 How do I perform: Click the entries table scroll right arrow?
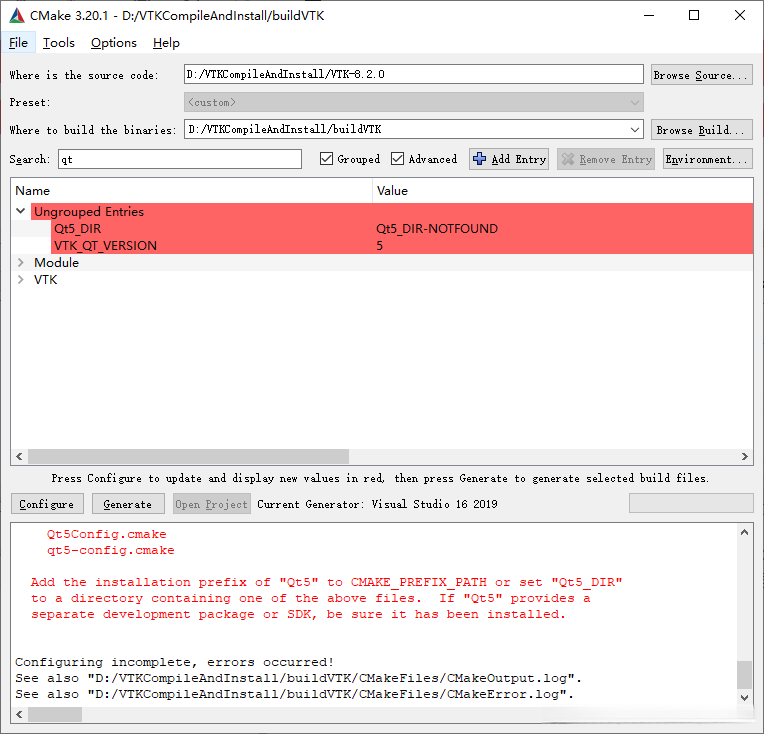(x=745, y=456)
